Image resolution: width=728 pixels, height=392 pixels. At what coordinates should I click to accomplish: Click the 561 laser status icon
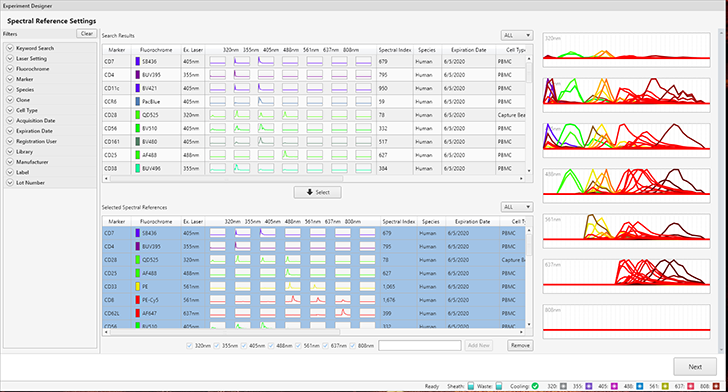[665, 386]
